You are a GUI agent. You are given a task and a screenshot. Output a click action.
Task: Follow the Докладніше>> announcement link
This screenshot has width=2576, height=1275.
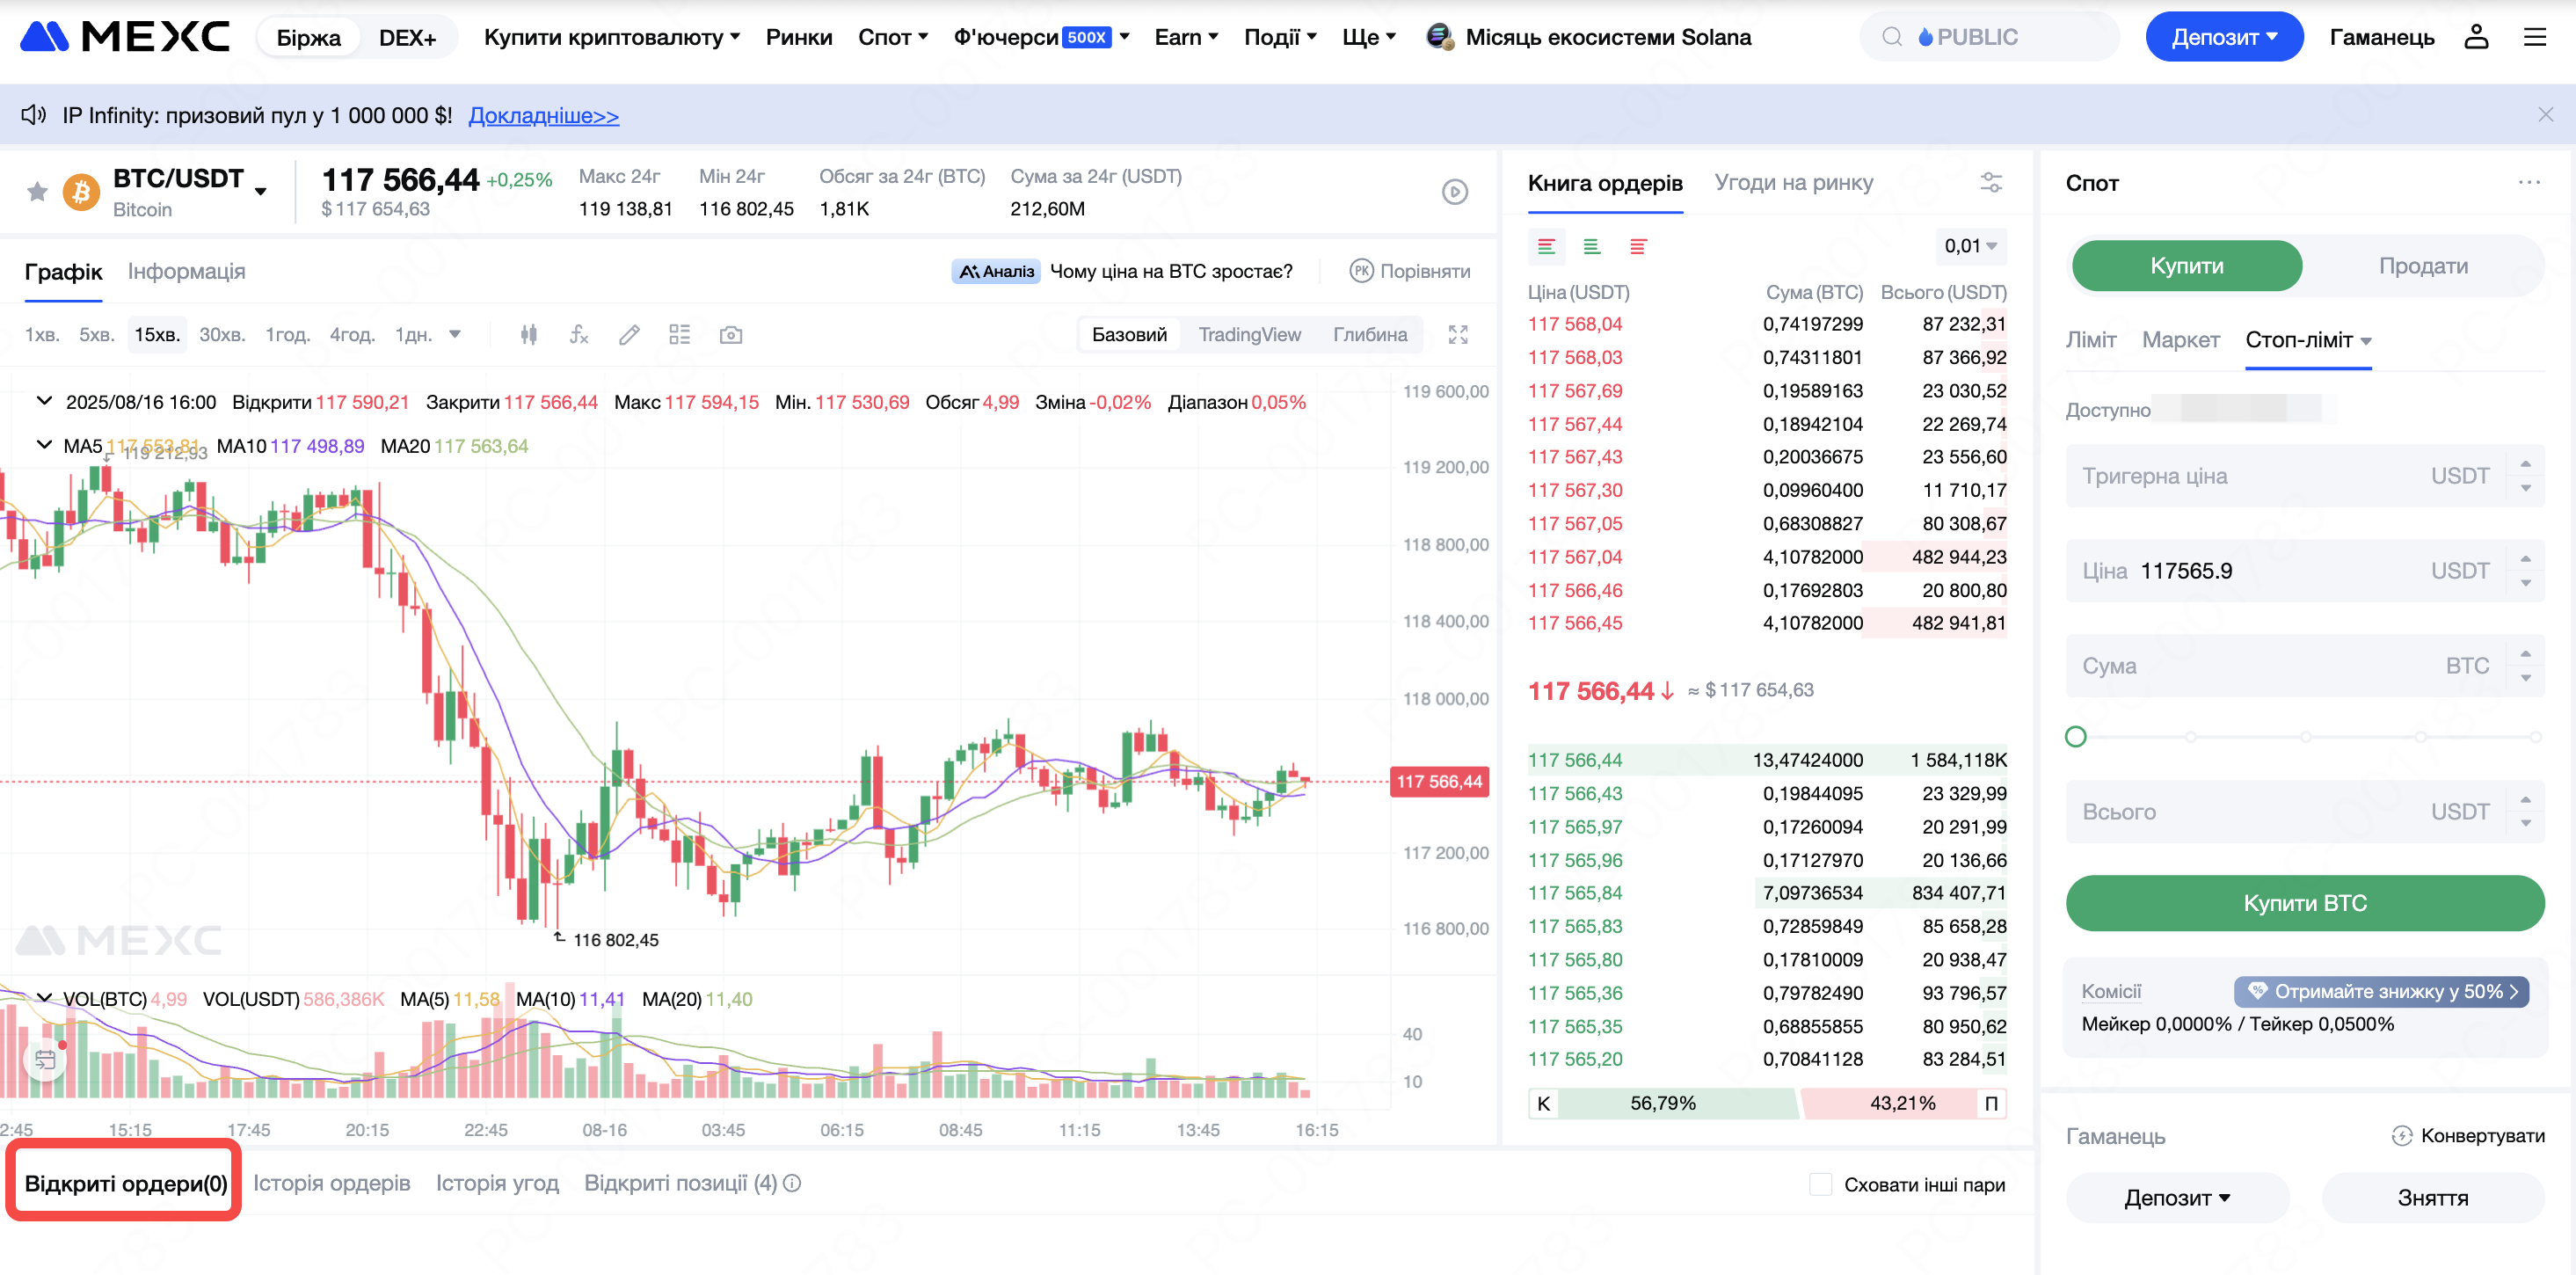point(543,116)
